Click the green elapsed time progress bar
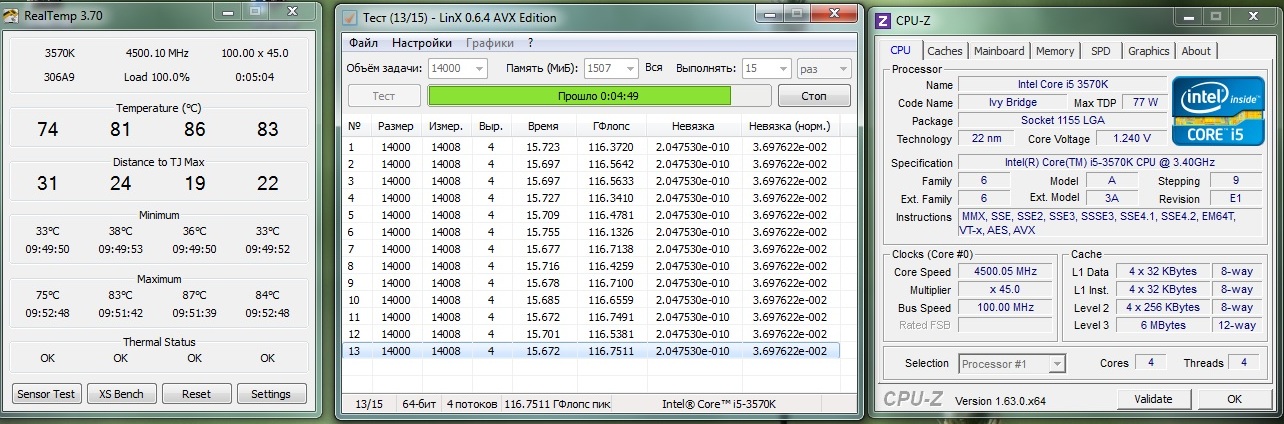Image resolution: width=1284 pixels, height=424 pixels. [x=579, y=96]
